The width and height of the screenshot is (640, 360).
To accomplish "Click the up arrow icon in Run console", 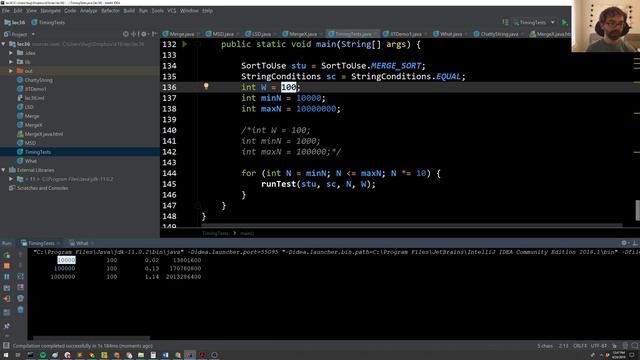I will tap(20, 255).
